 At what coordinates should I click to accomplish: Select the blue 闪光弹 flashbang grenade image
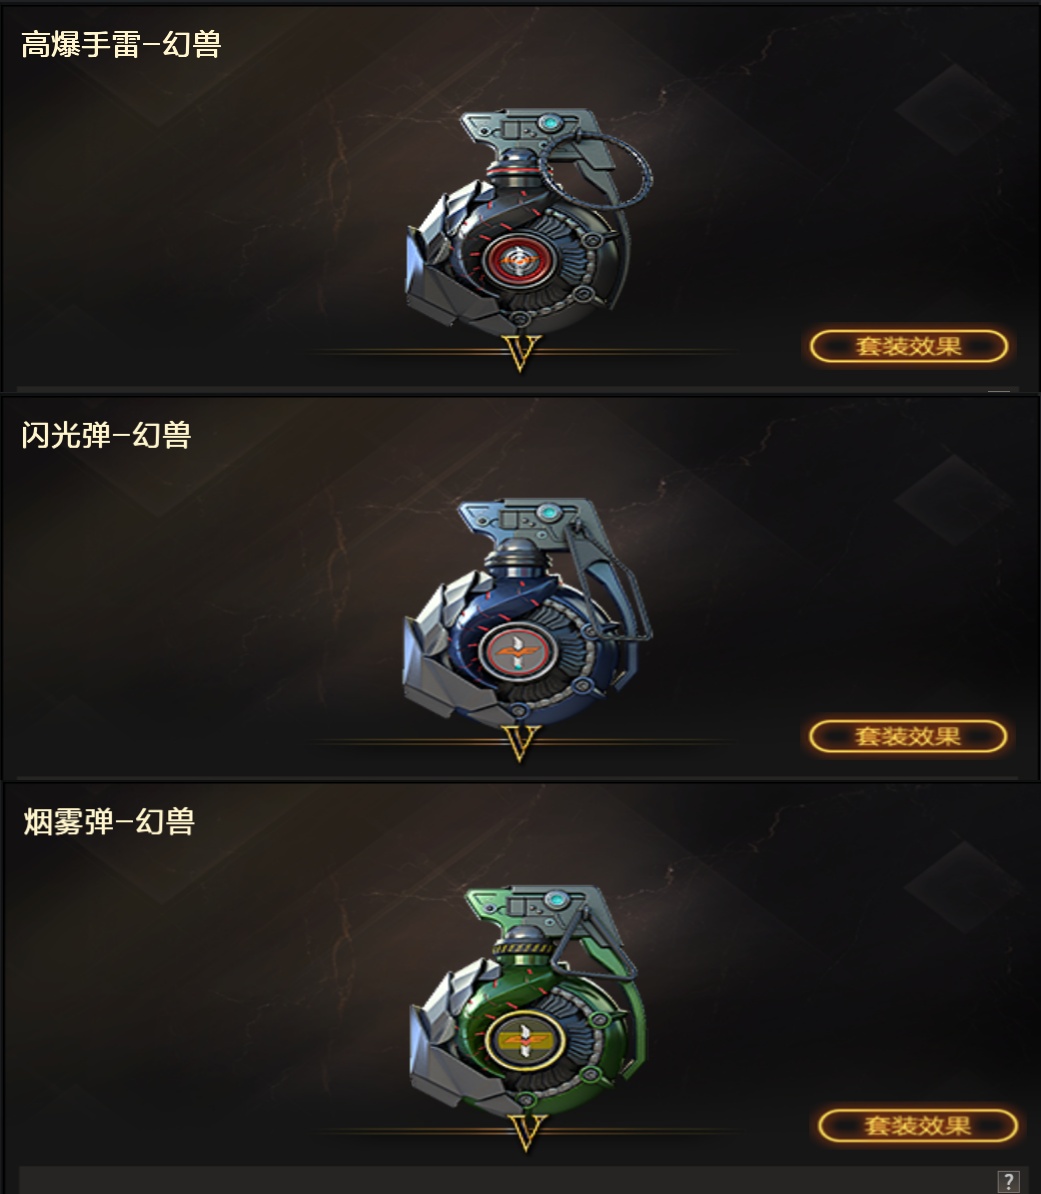point(525,611)
